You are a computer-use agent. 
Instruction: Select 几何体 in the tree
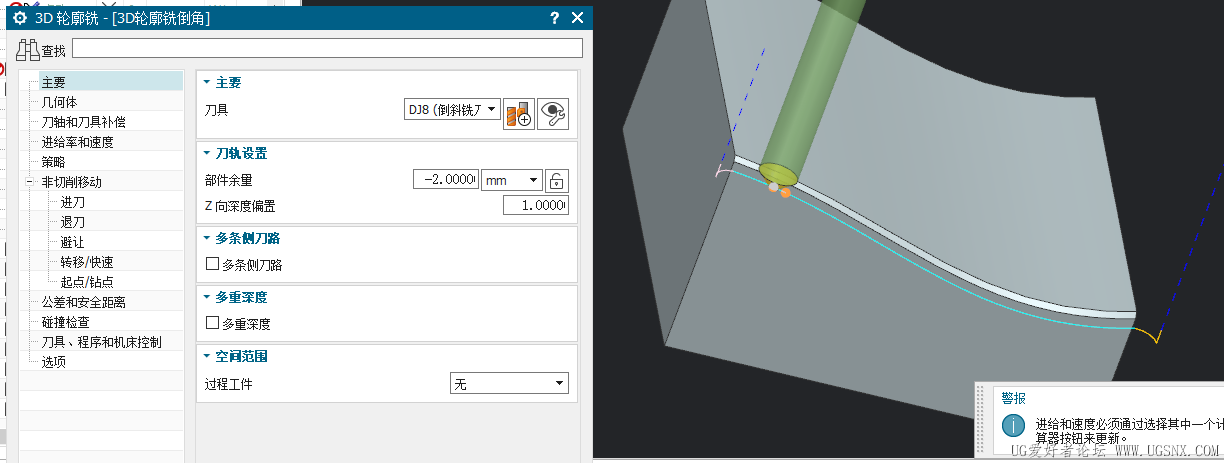coord(59,102)
